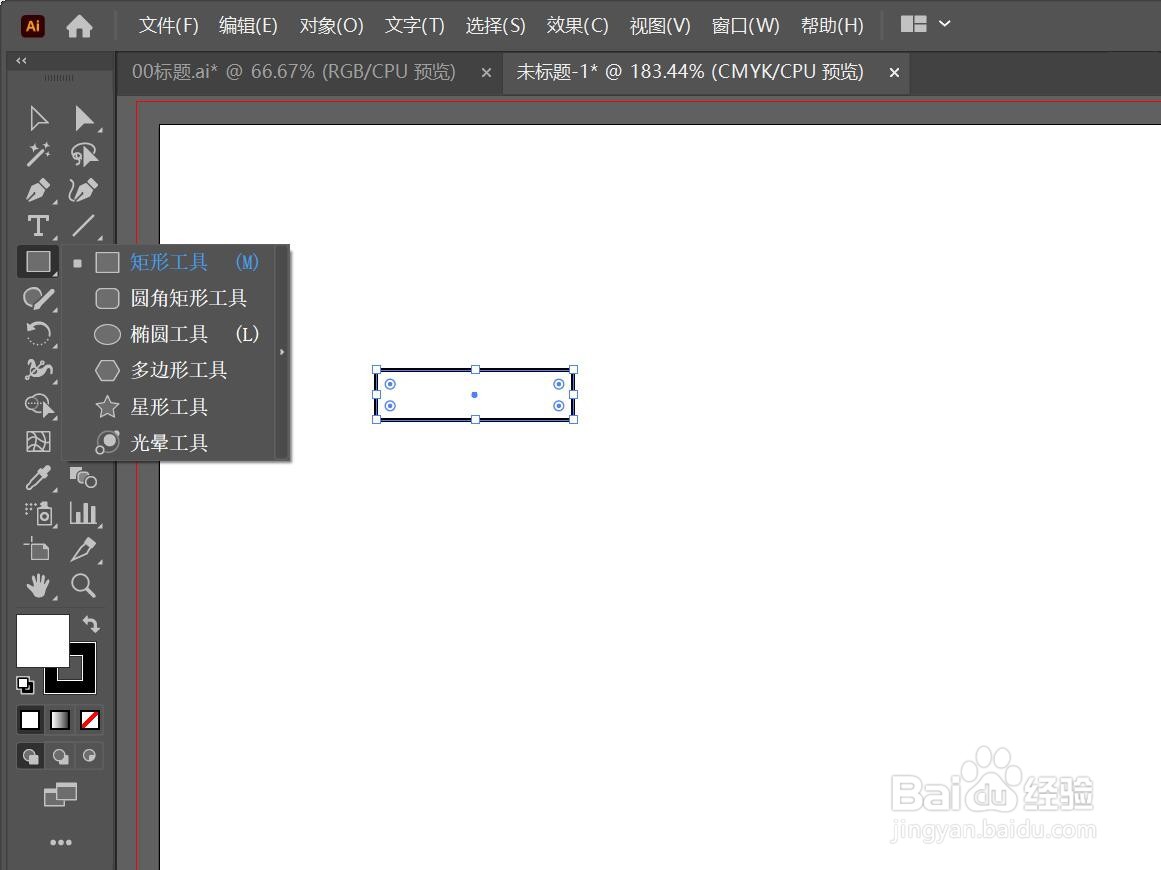The height and width of the screenshot is (870, 1161).
Task: Select the Zoom tool
Action: click(x=84, y=586)
